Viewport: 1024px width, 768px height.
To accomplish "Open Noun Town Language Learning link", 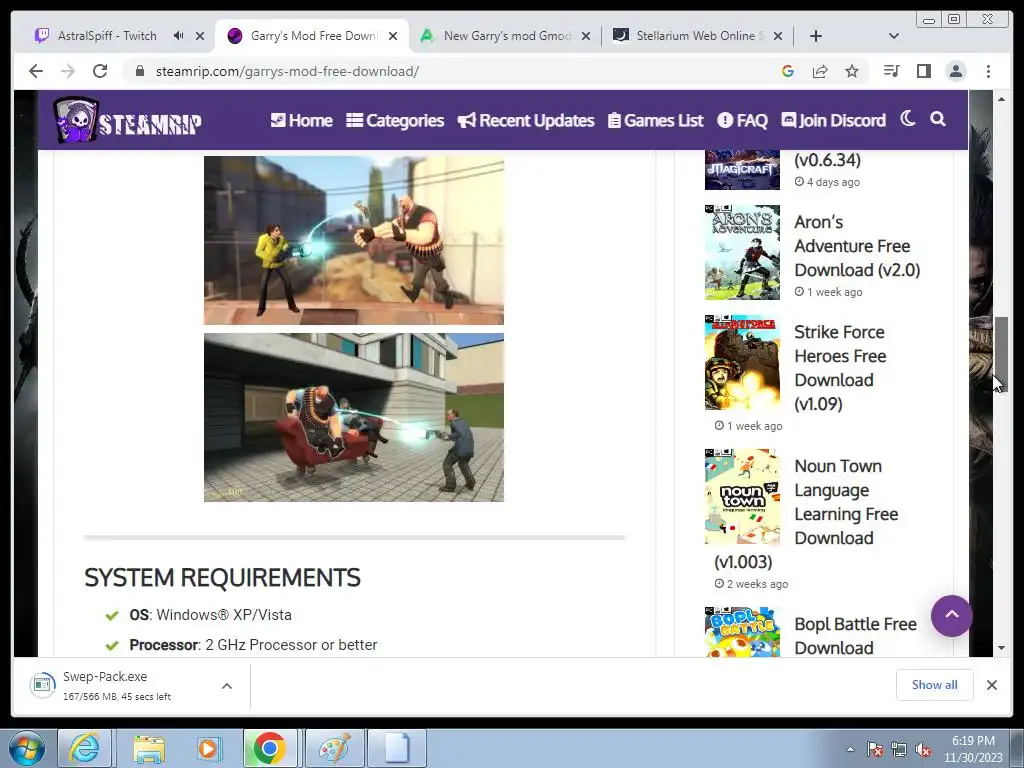I will click(846, 502).
